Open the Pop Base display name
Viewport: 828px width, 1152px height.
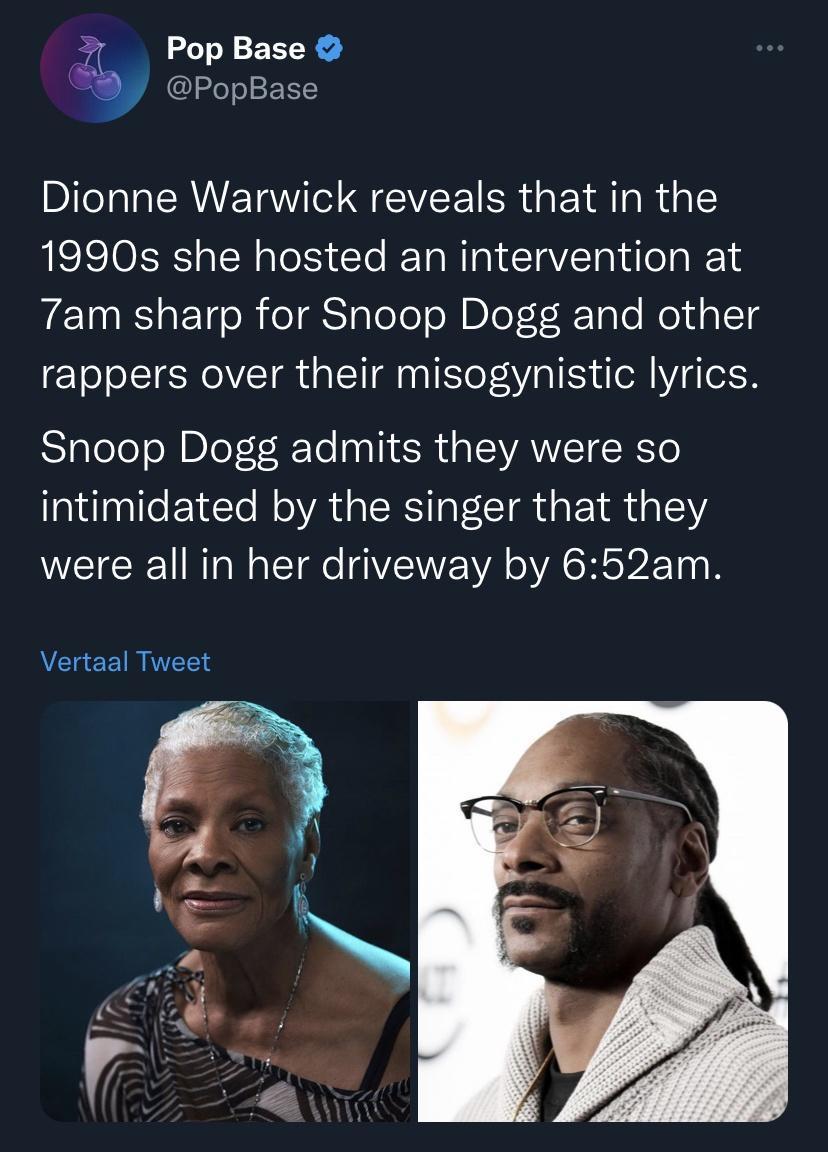[236, 48]
